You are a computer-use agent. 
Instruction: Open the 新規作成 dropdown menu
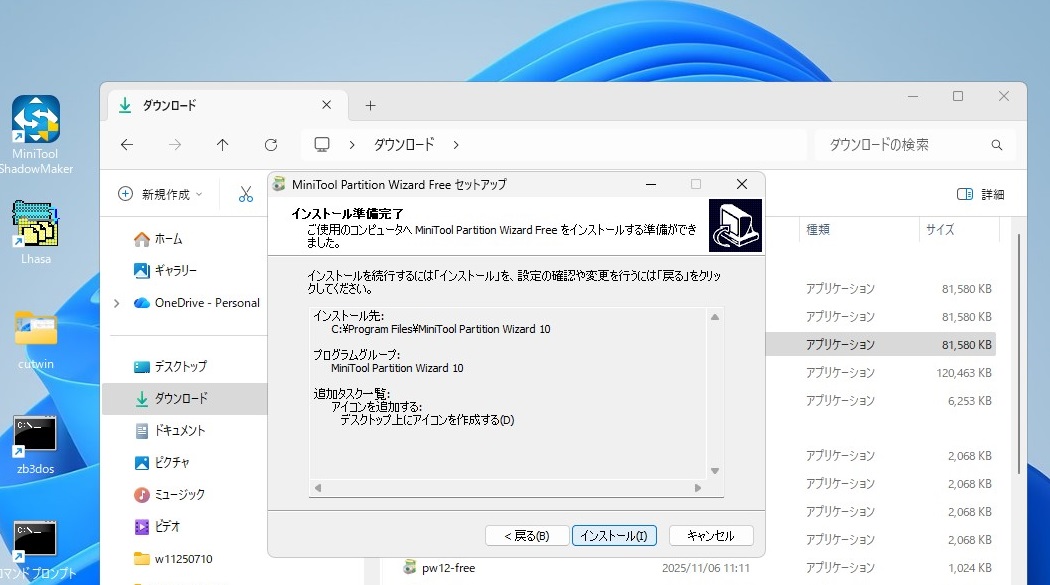tap(160, 194)
